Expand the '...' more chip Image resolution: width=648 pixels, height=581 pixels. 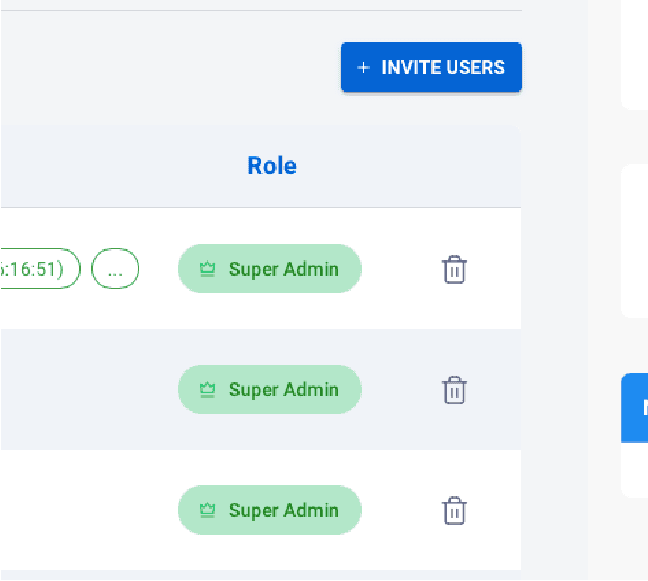[115, 269]
